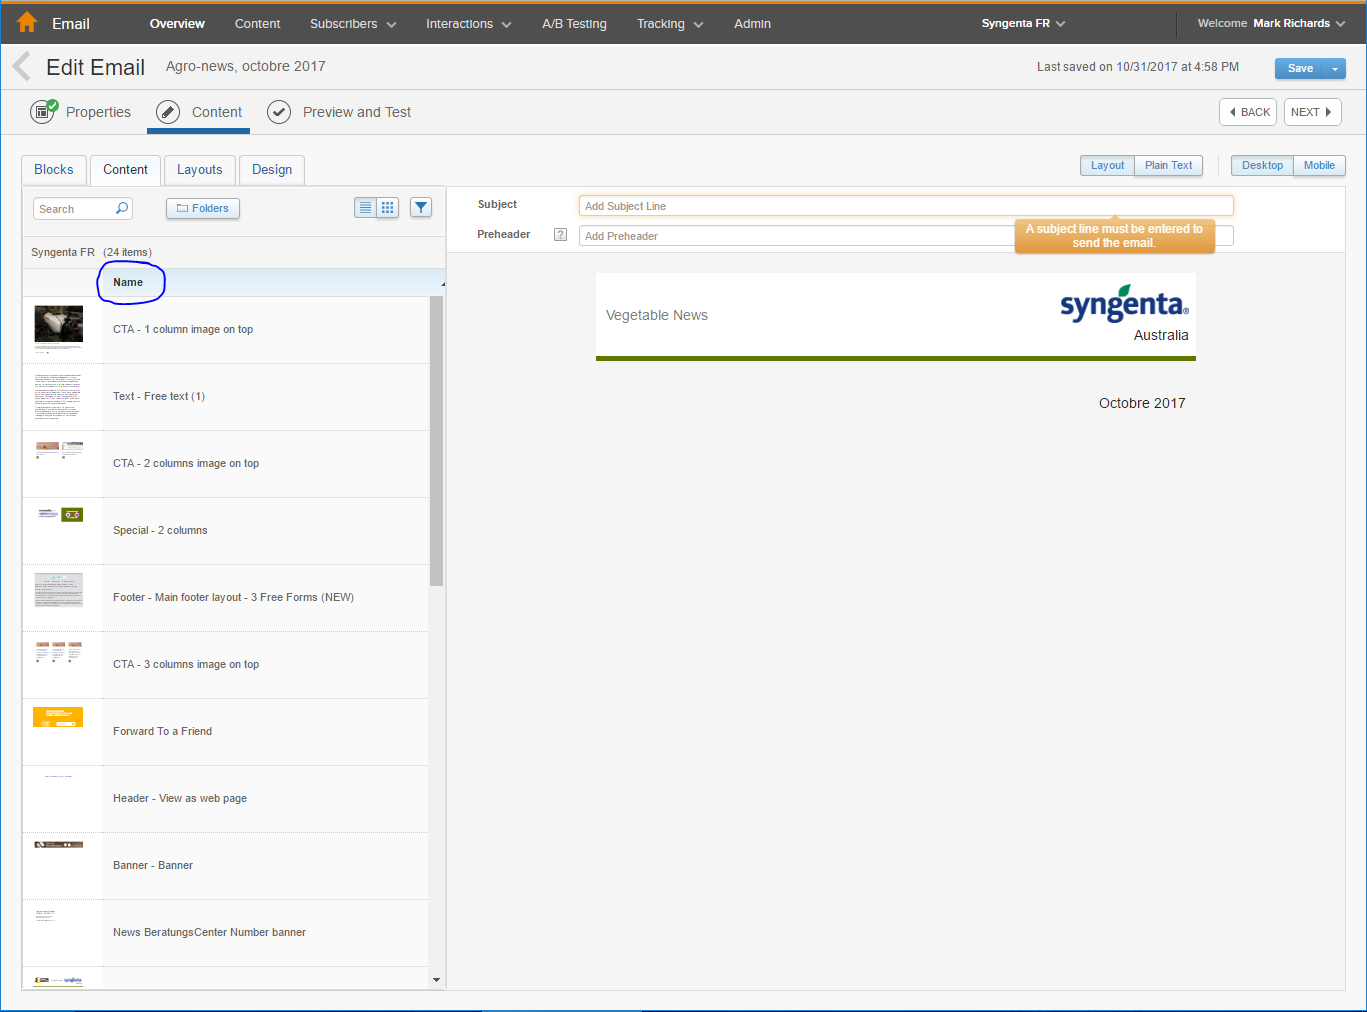The width and height of the screenshot is (1367, 1012).
Task: Select the Banner - Banner thumbnail
Action: point(58,845)
